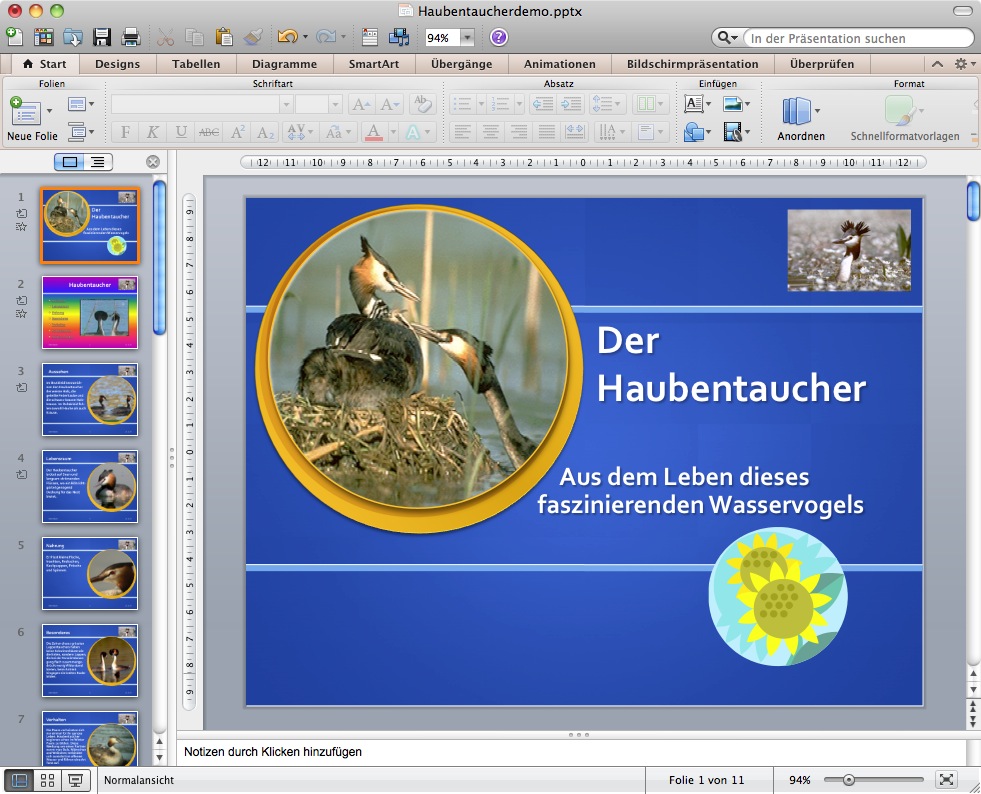Open the media browser toolbar icon
The height and width of the screenshot is (794, 981).
398,38
